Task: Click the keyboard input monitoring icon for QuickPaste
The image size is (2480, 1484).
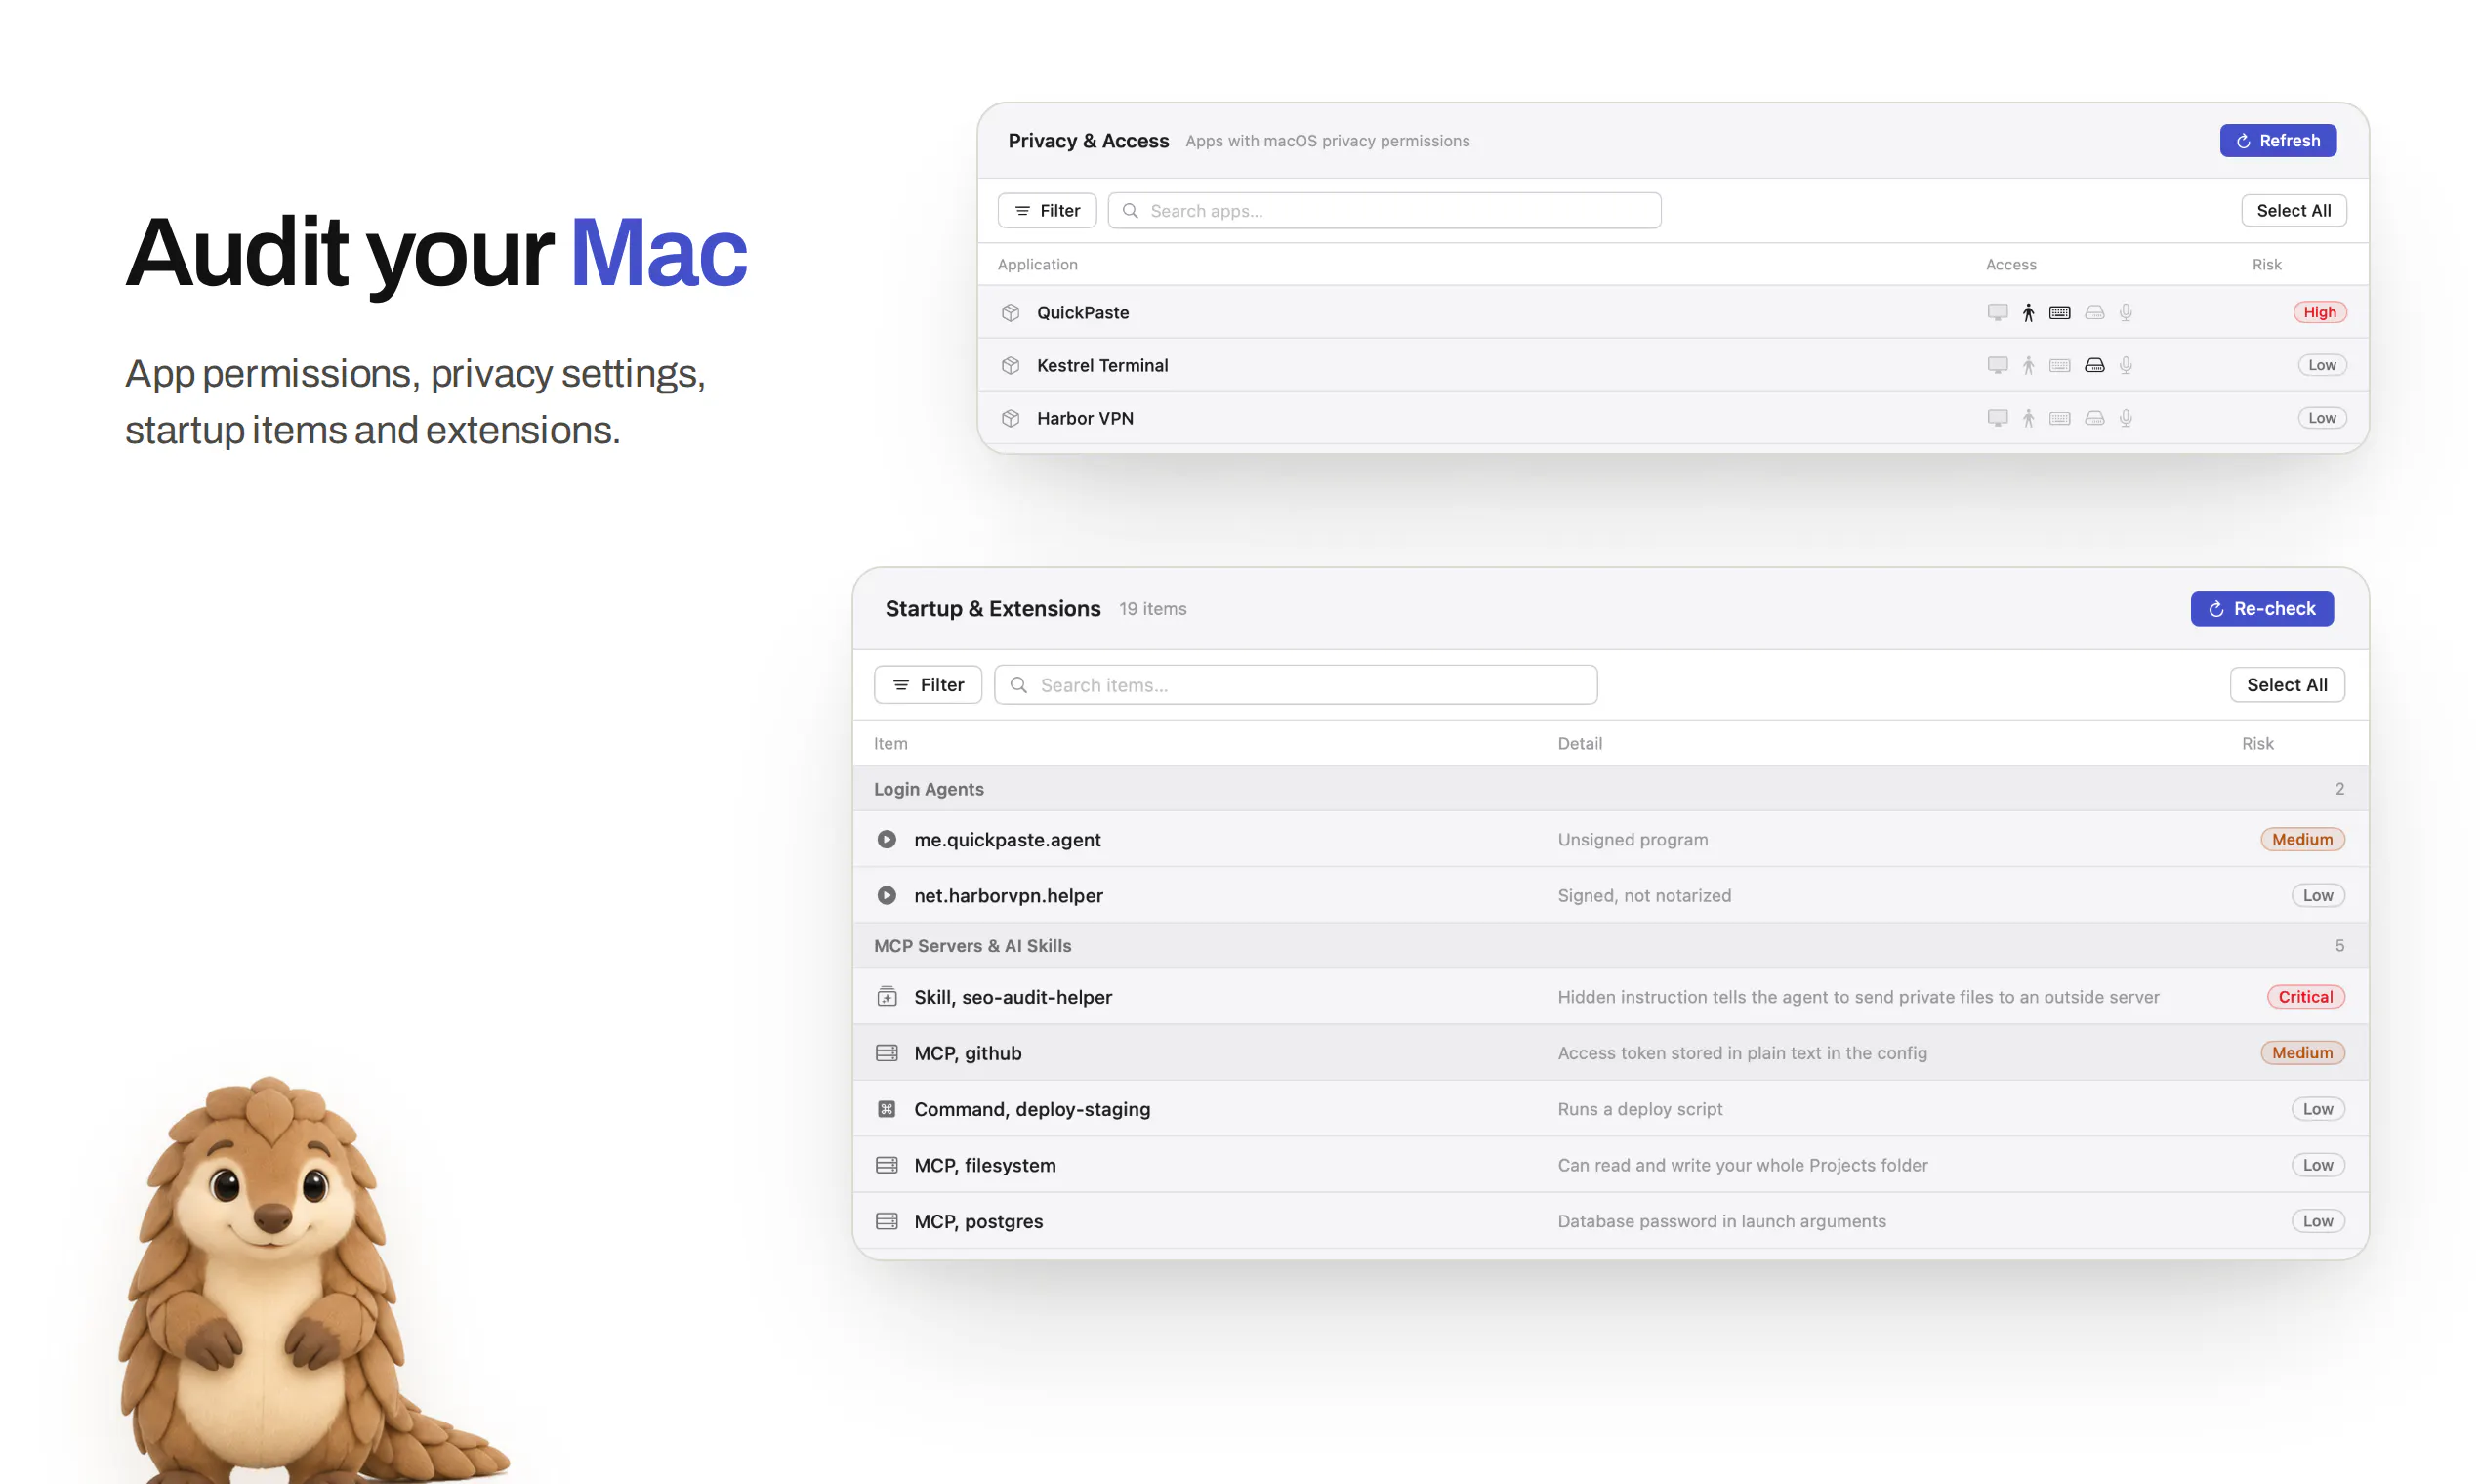Action: point(2059,312)
